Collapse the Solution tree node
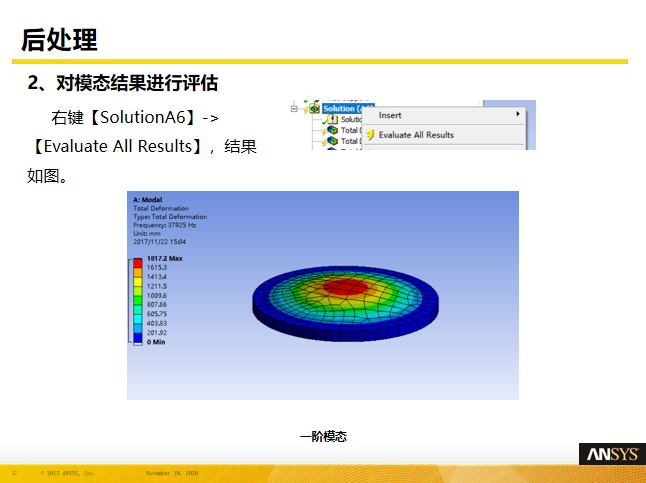 (295, 108)
